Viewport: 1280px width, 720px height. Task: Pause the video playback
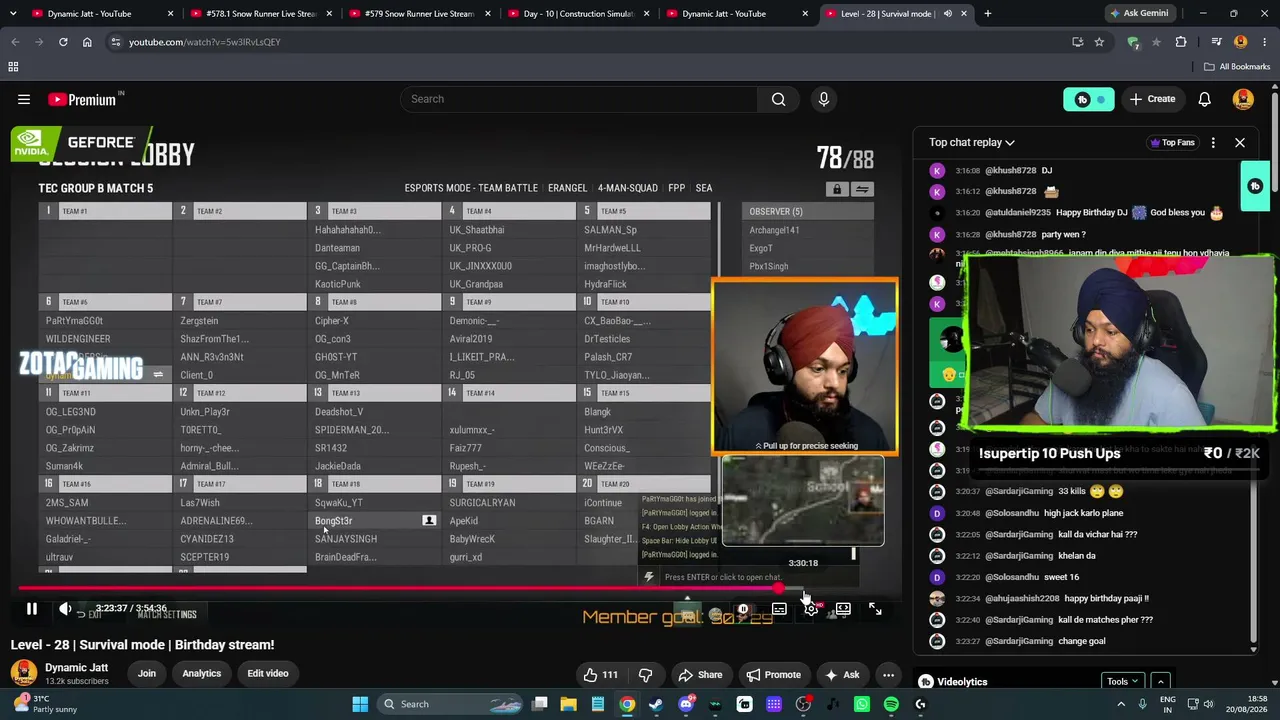[32, 608]
